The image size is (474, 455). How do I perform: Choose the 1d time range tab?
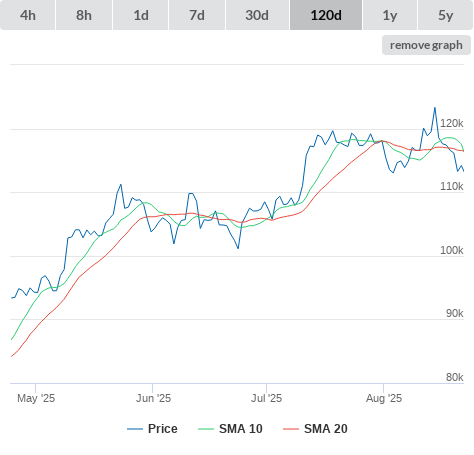(141, 15)
